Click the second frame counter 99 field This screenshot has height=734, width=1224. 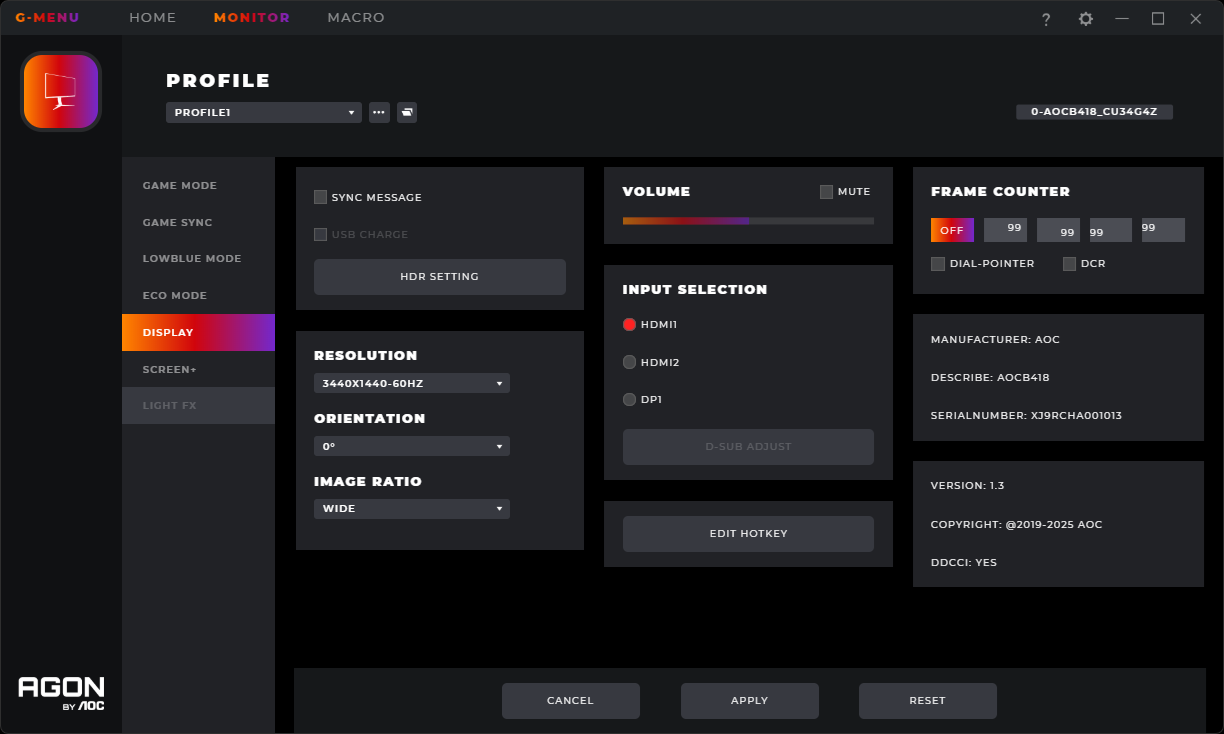1058,230
